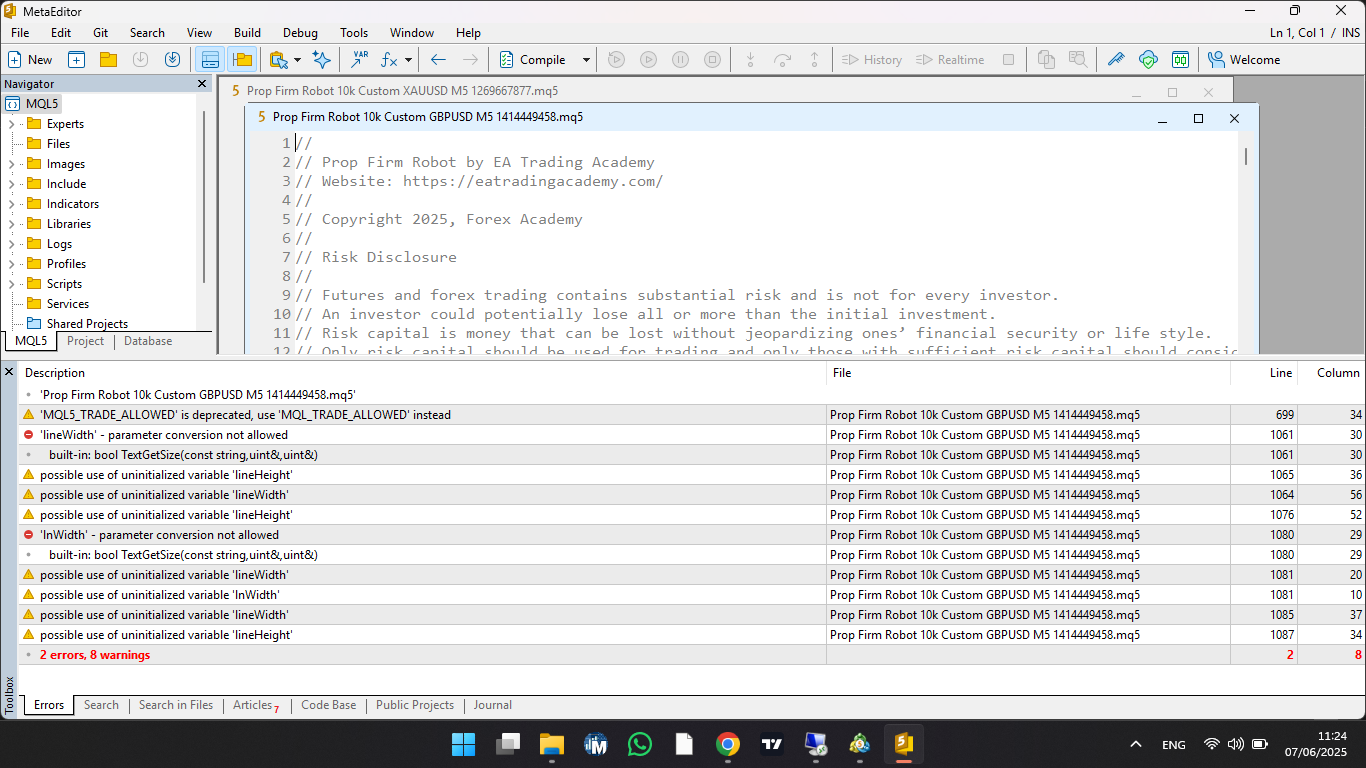Click the Description column header
This screenshot has width=1366, height=768.
422,373
